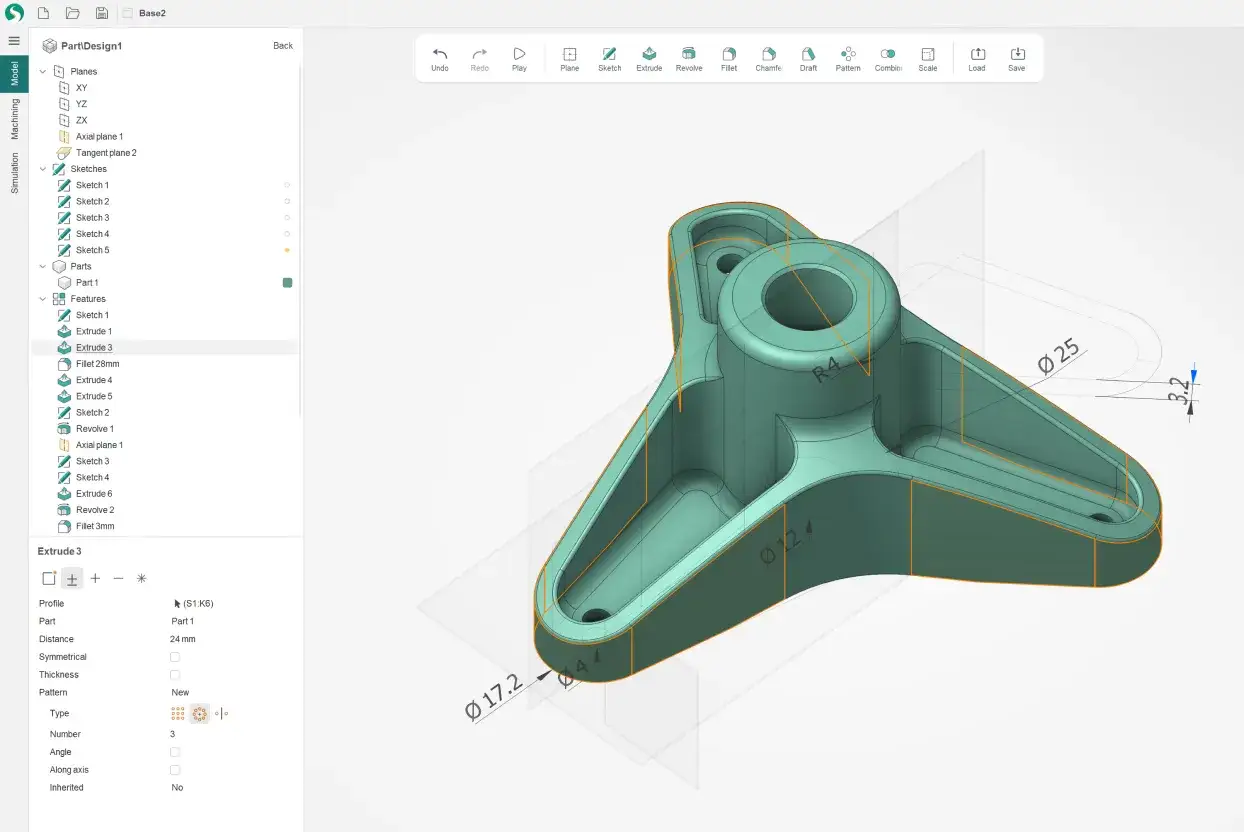Viewport: 1244px width, 832px height.
Task: Enable the Thickness checkbox
Action: (x=175, y=675)
